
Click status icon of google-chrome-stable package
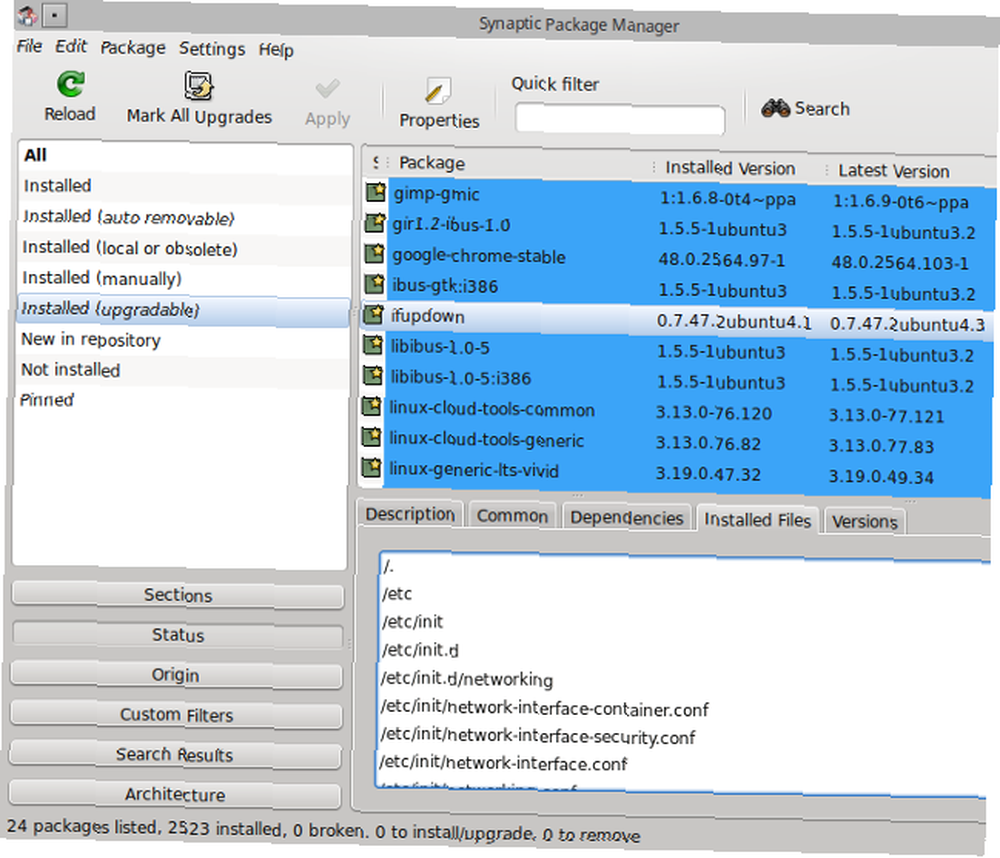[x=374, y=253]
